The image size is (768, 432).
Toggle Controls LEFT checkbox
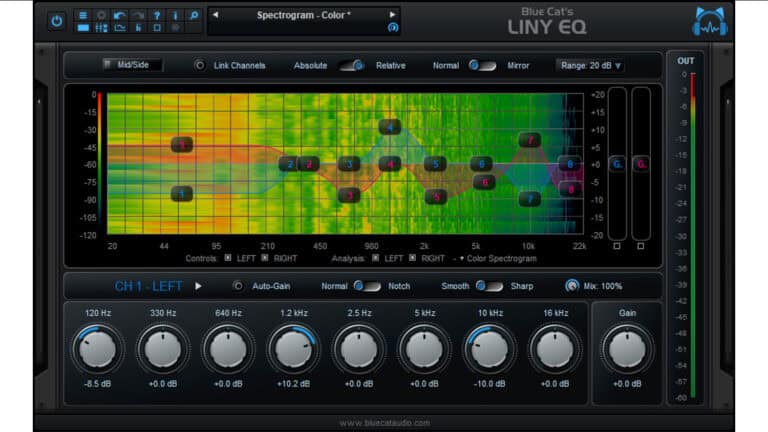[x=228, y=258]
